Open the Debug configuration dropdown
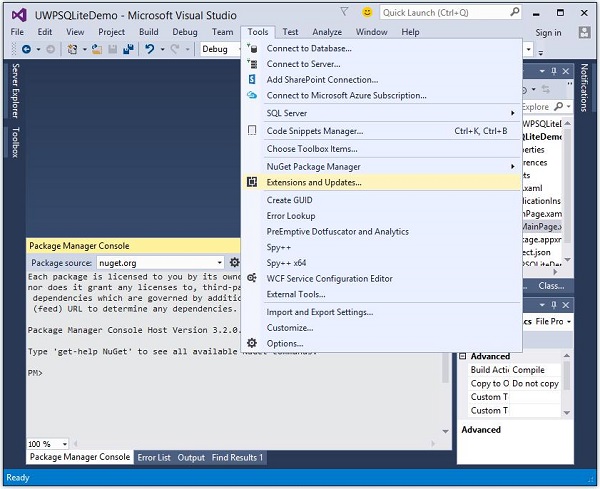Viewport: 600px width, 489px height. coord(220,49)
